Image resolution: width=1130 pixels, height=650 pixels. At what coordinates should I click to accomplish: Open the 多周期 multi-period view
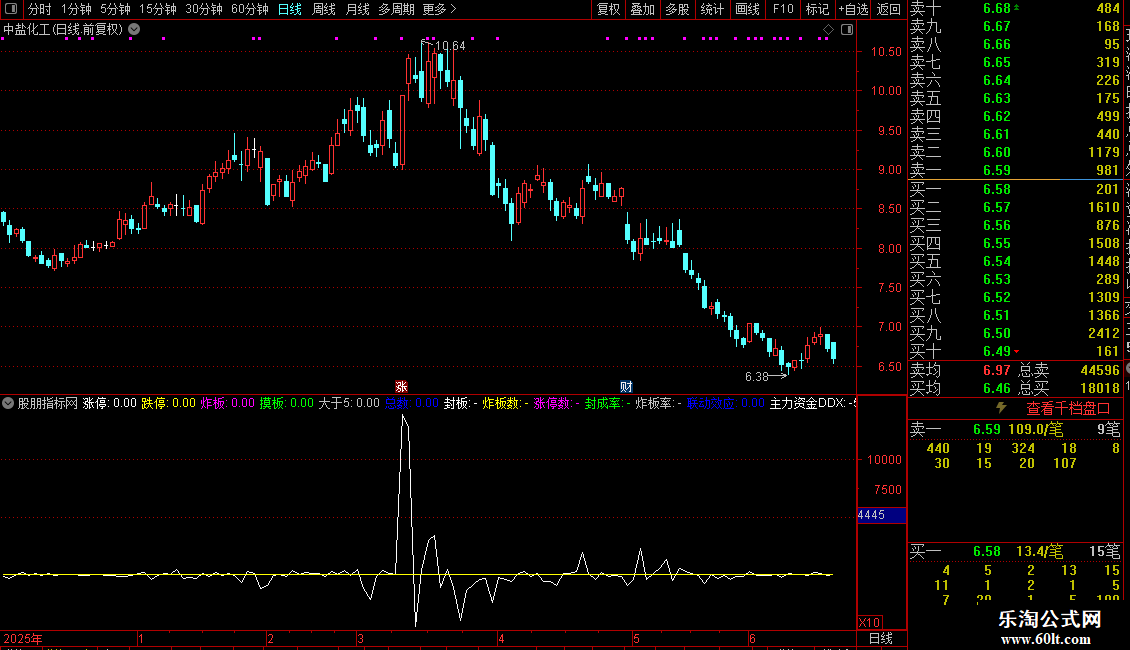[x=396, y=9]
